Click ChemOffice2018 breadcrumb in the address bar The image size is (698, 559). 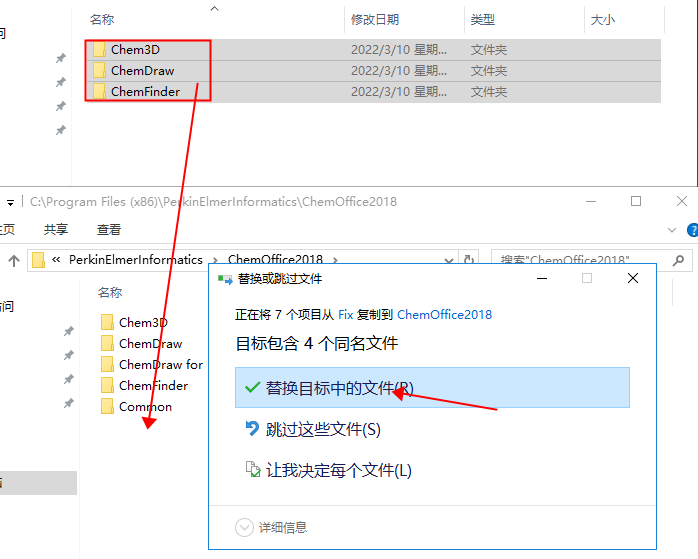(x=275, y=259)
